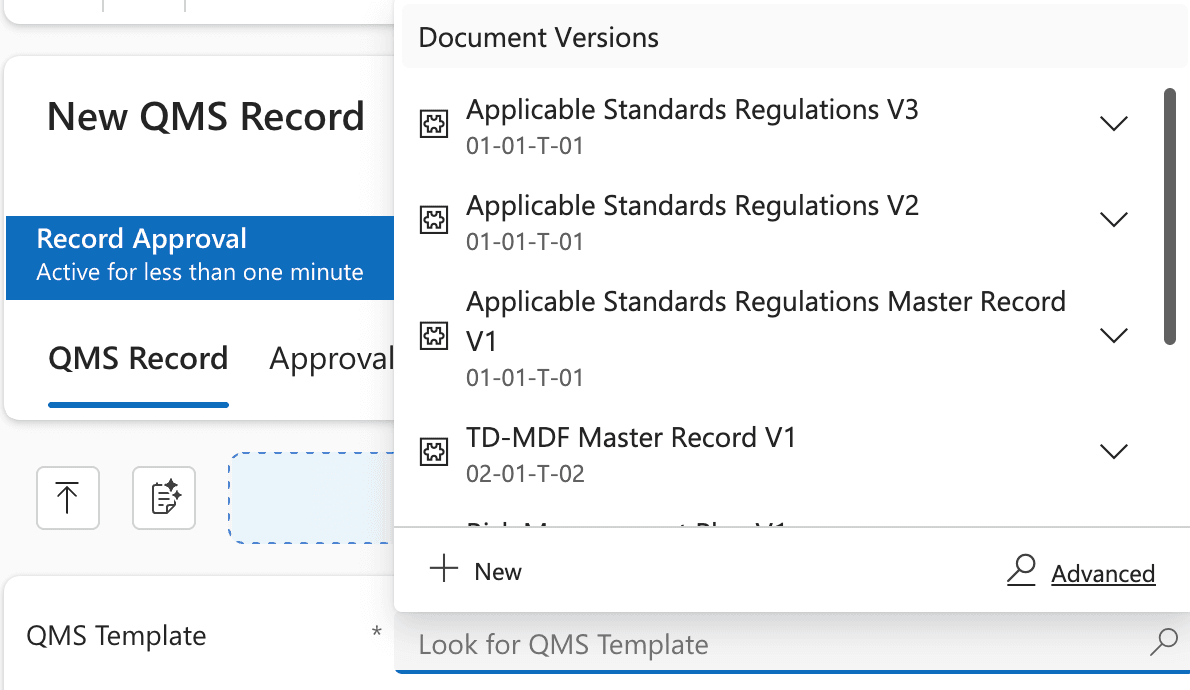Viewport: 1190px width, 690px height.
Task: Click the 02-01-T-02 code text
Action: pyautogui.click(x=525, y=474)
